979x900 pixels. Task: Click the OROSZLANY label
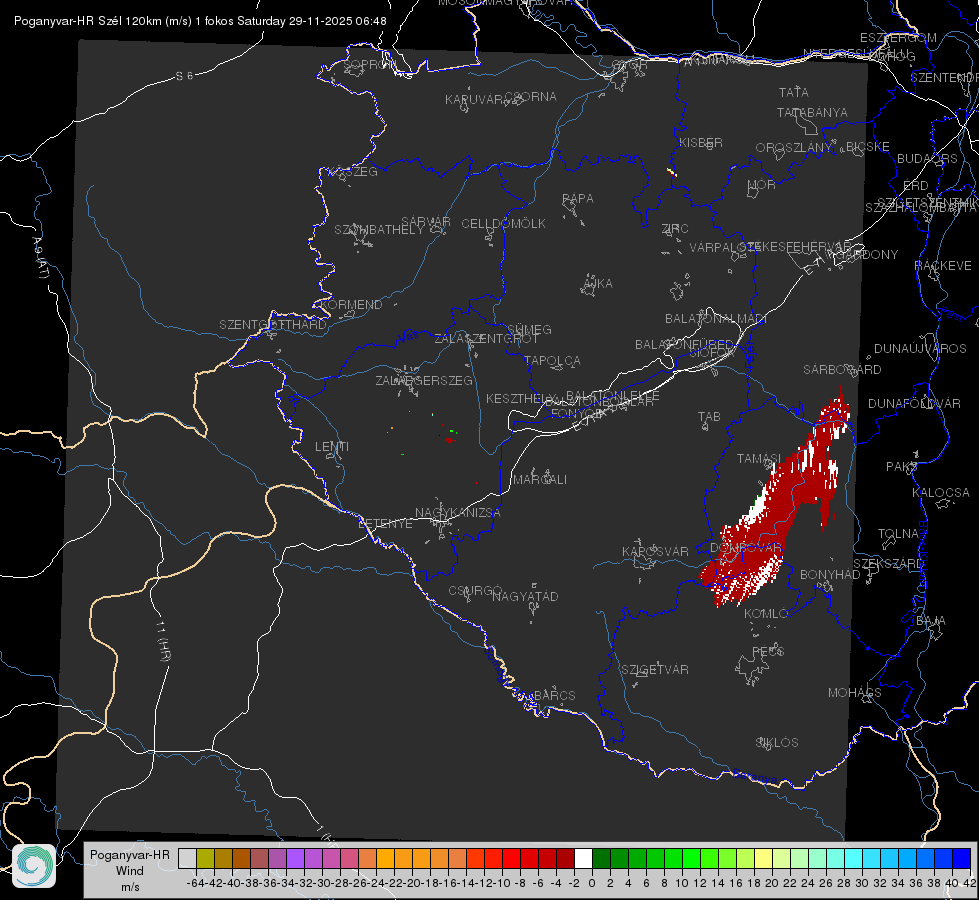point(794,148)
